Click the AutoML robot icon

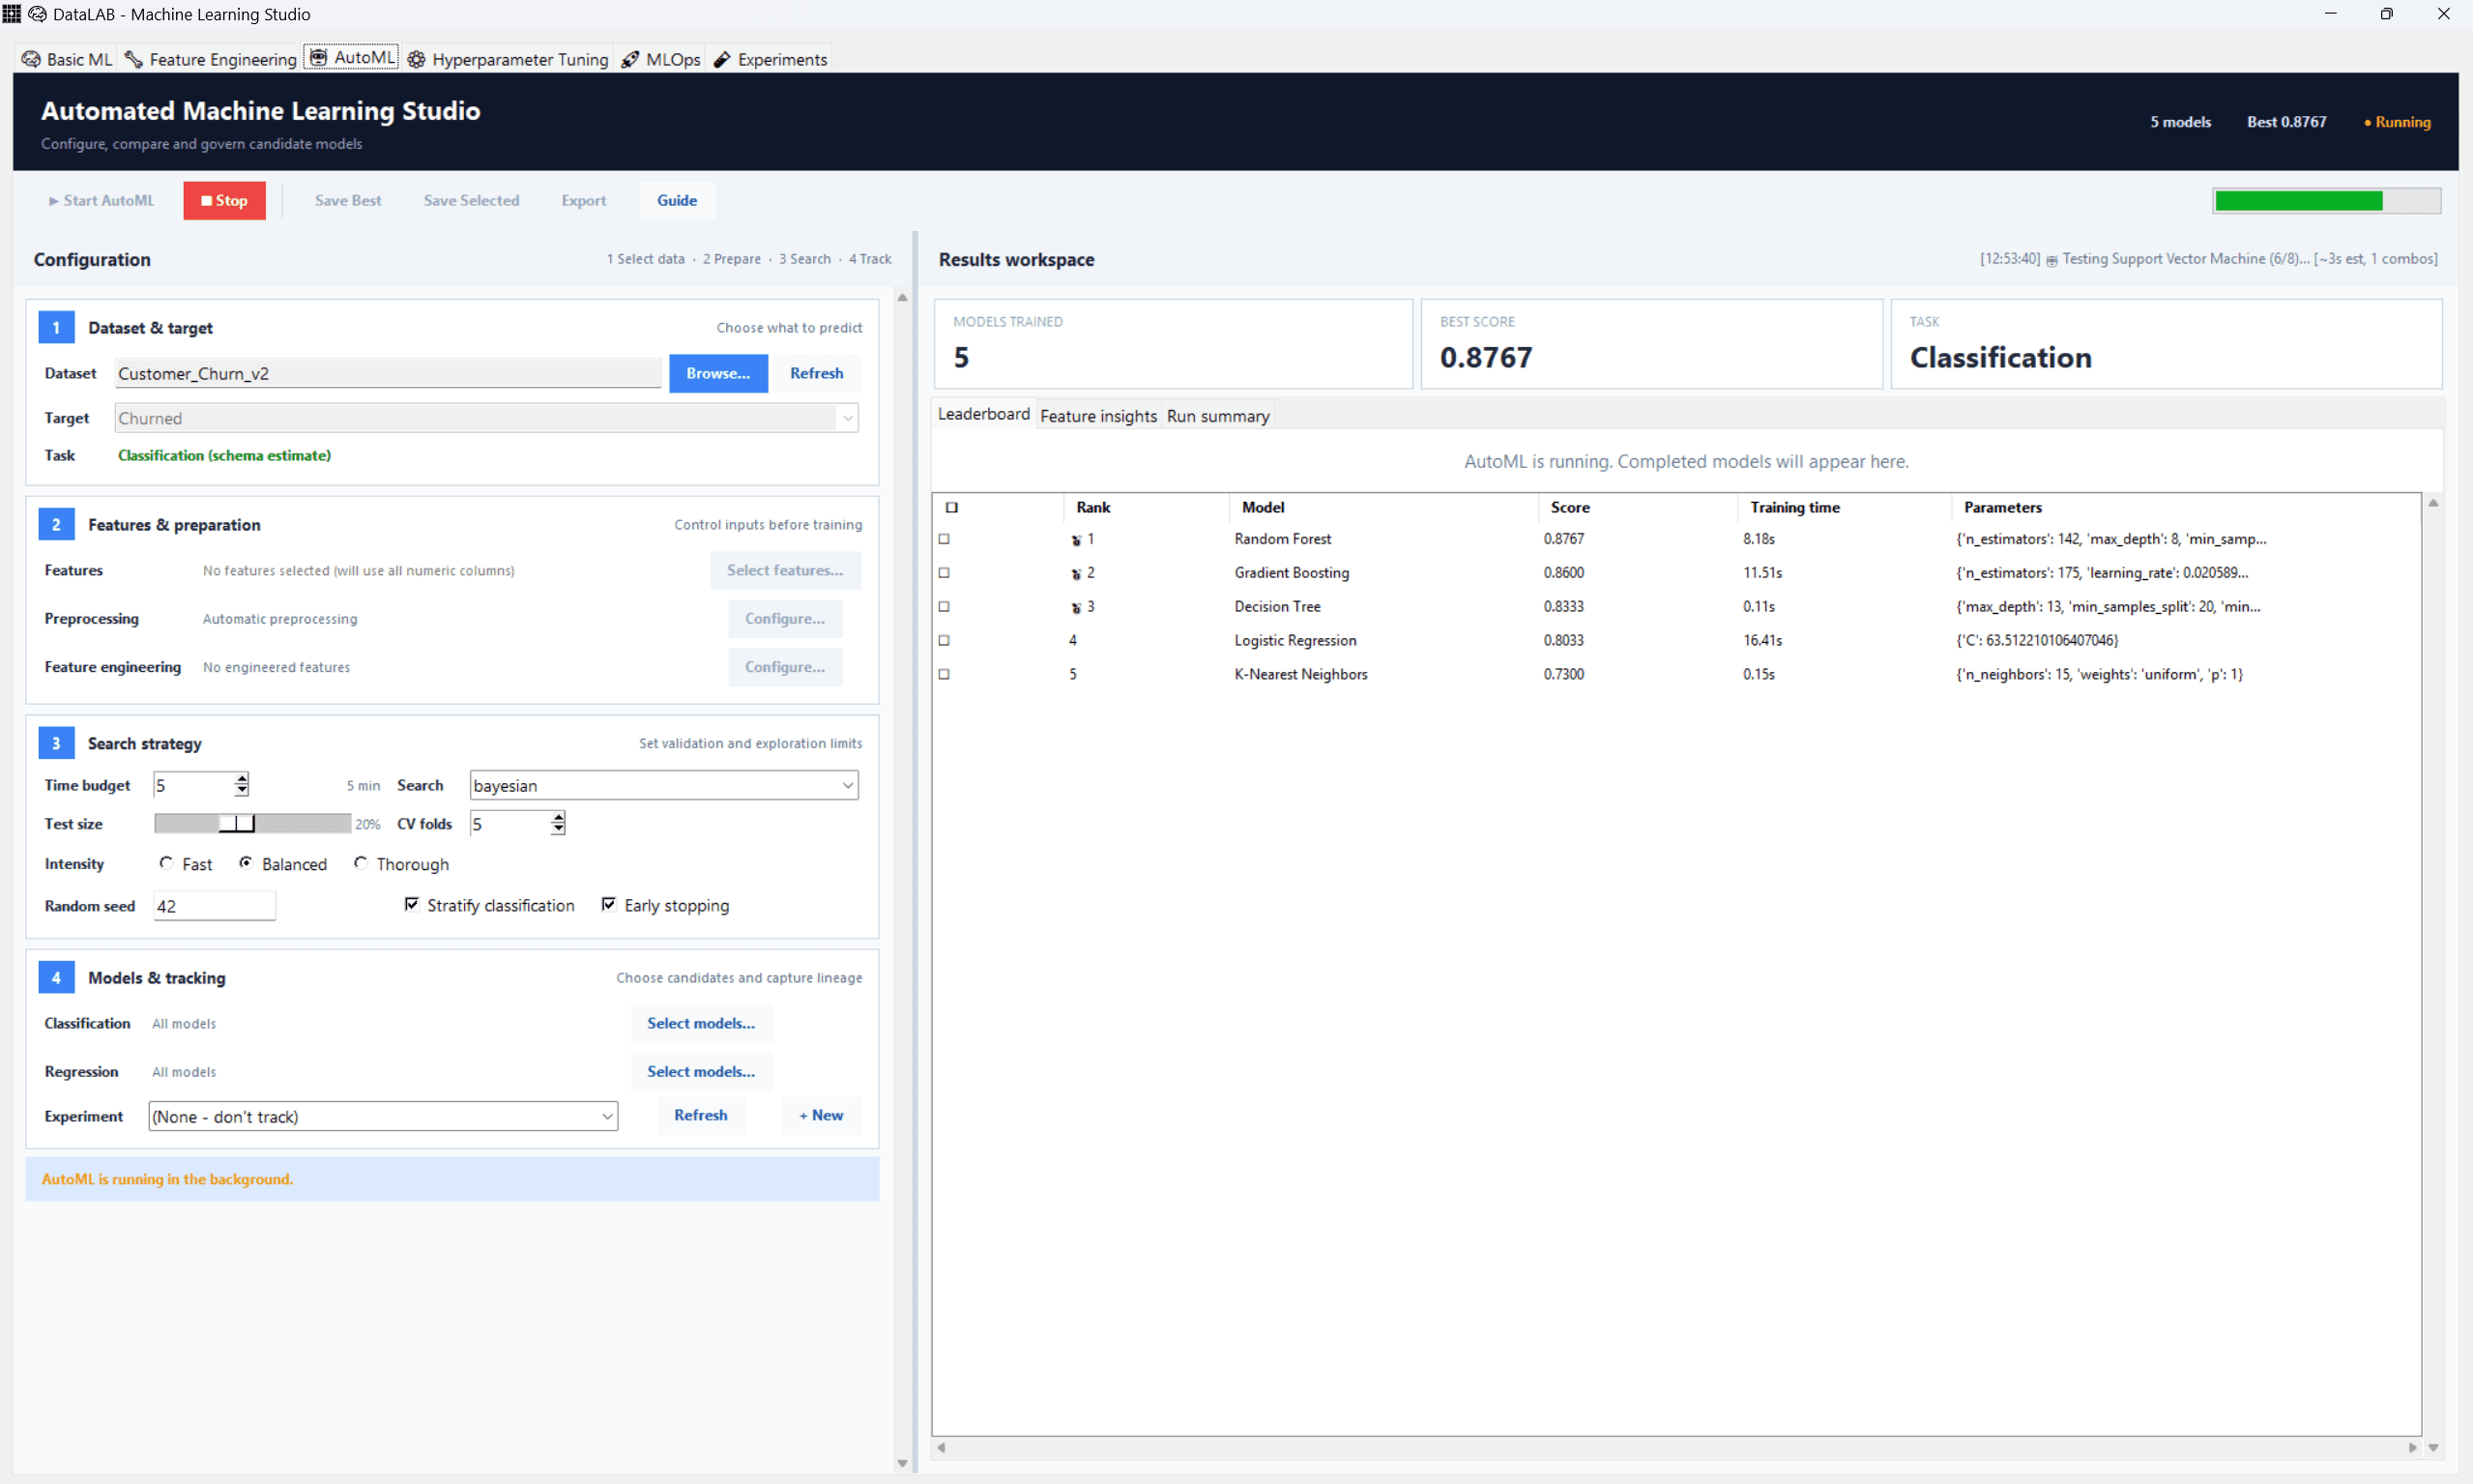(x=318, y=57)
